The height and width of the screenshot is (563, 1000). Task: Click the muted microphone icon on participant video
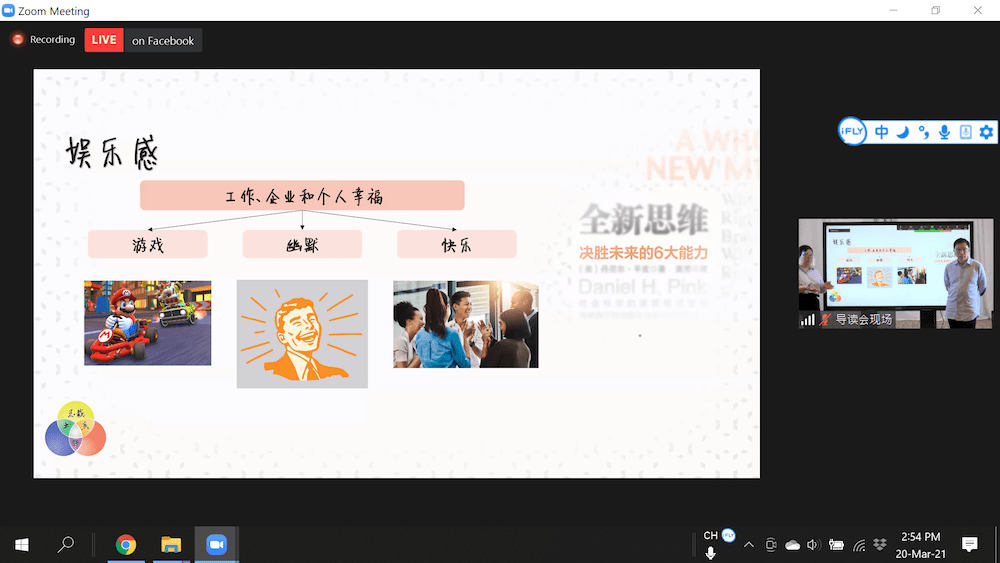(825, 320)
